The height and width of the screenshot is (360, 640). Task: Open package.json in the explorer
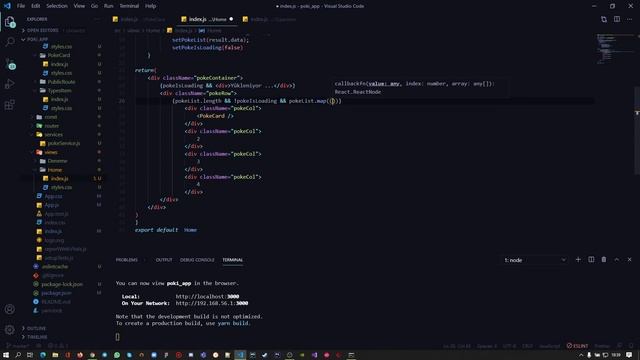point(56,293)
